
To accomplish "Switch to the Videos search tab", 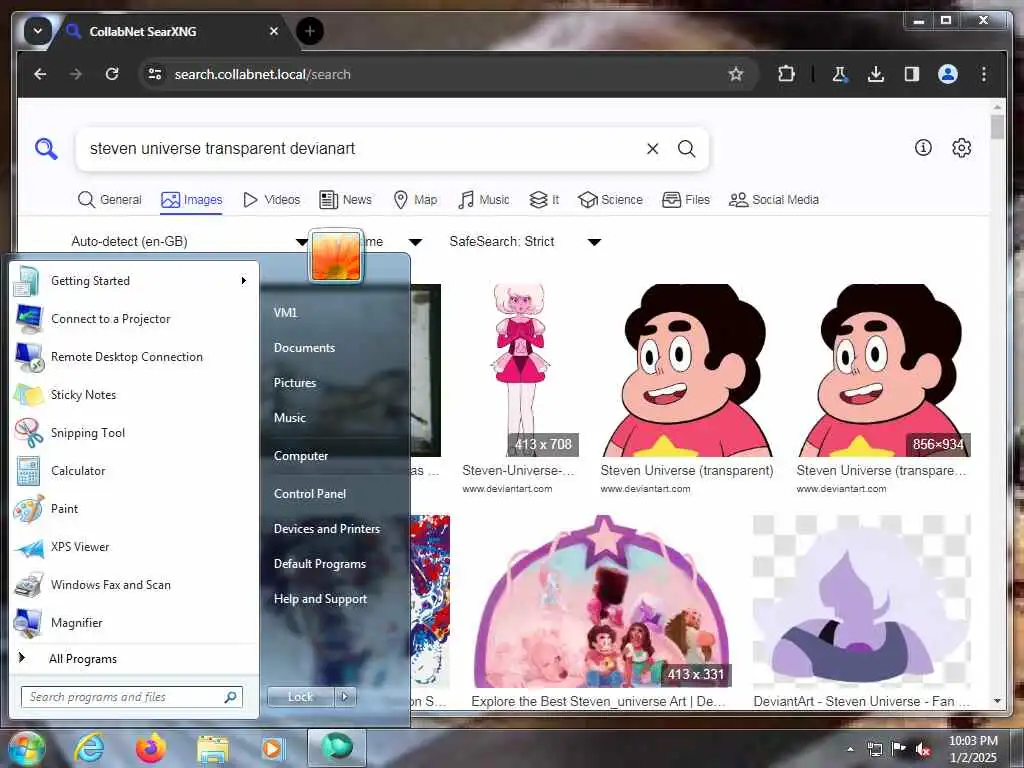I will click(x=272, y=200).
